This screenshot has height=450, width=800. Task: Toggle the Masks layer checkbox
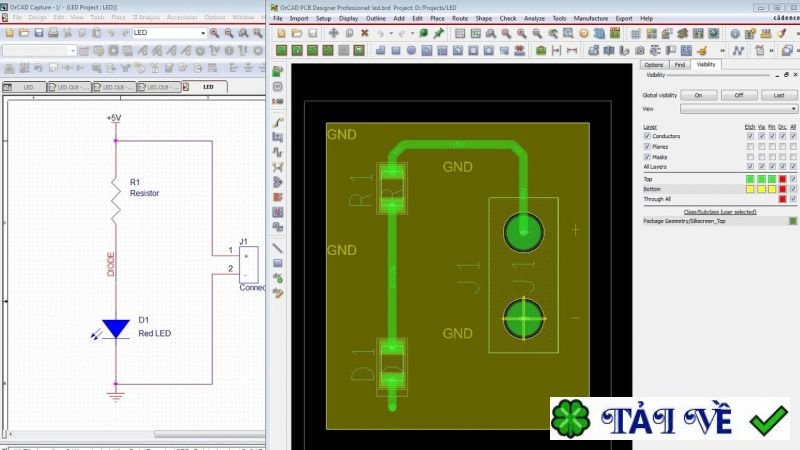point(647,157)
